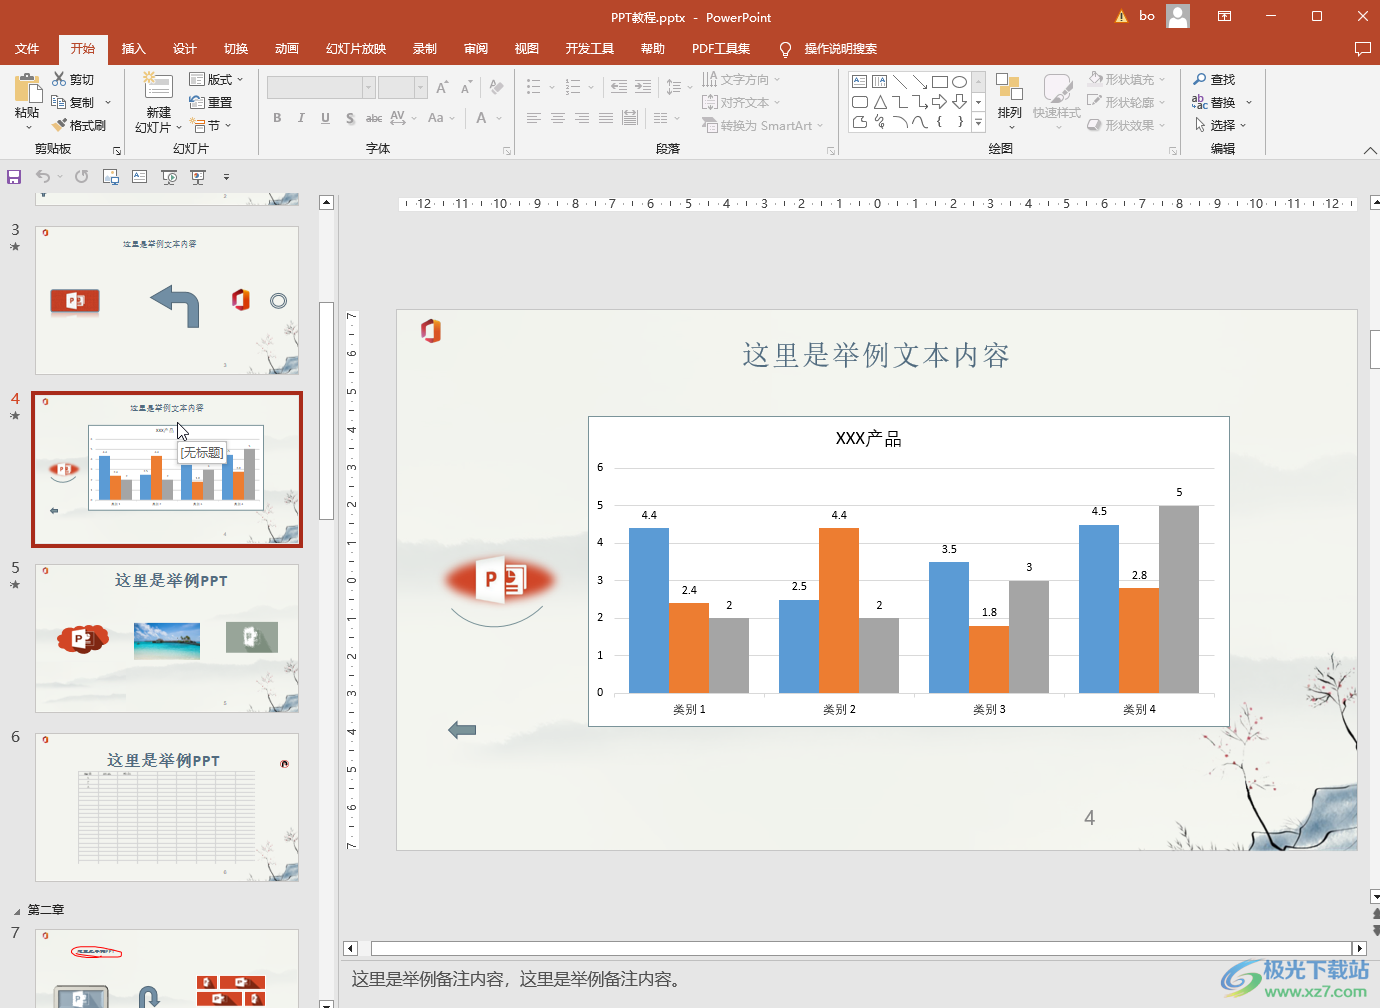The height and width of the screenshot is (1008, 1380).
Task: Select slide 3 thumbnail
Action: pos(167,300)
